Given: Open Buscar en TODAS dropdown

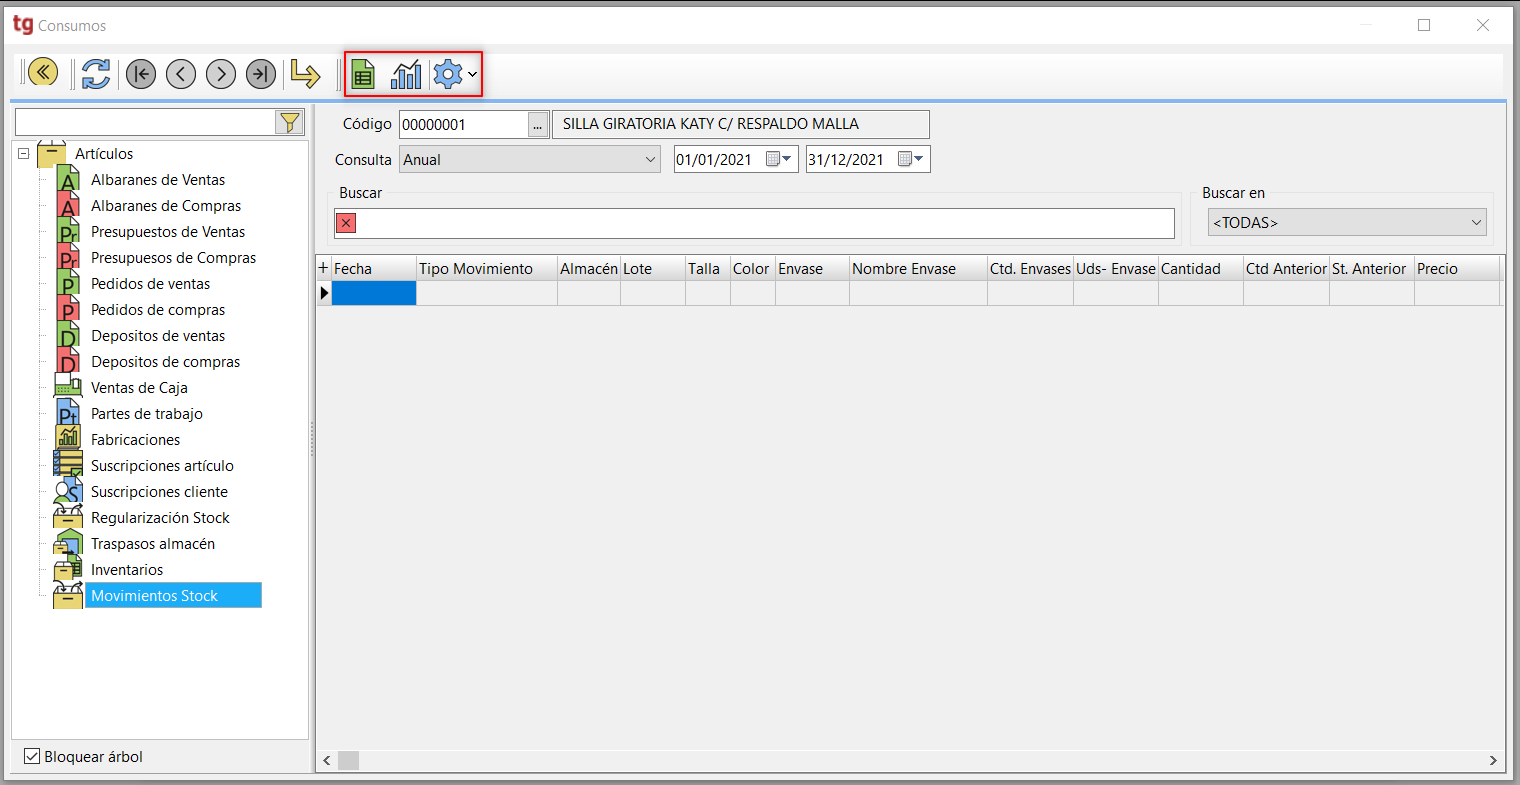Looking at the screenshot, I should (x=1347, y=223).
